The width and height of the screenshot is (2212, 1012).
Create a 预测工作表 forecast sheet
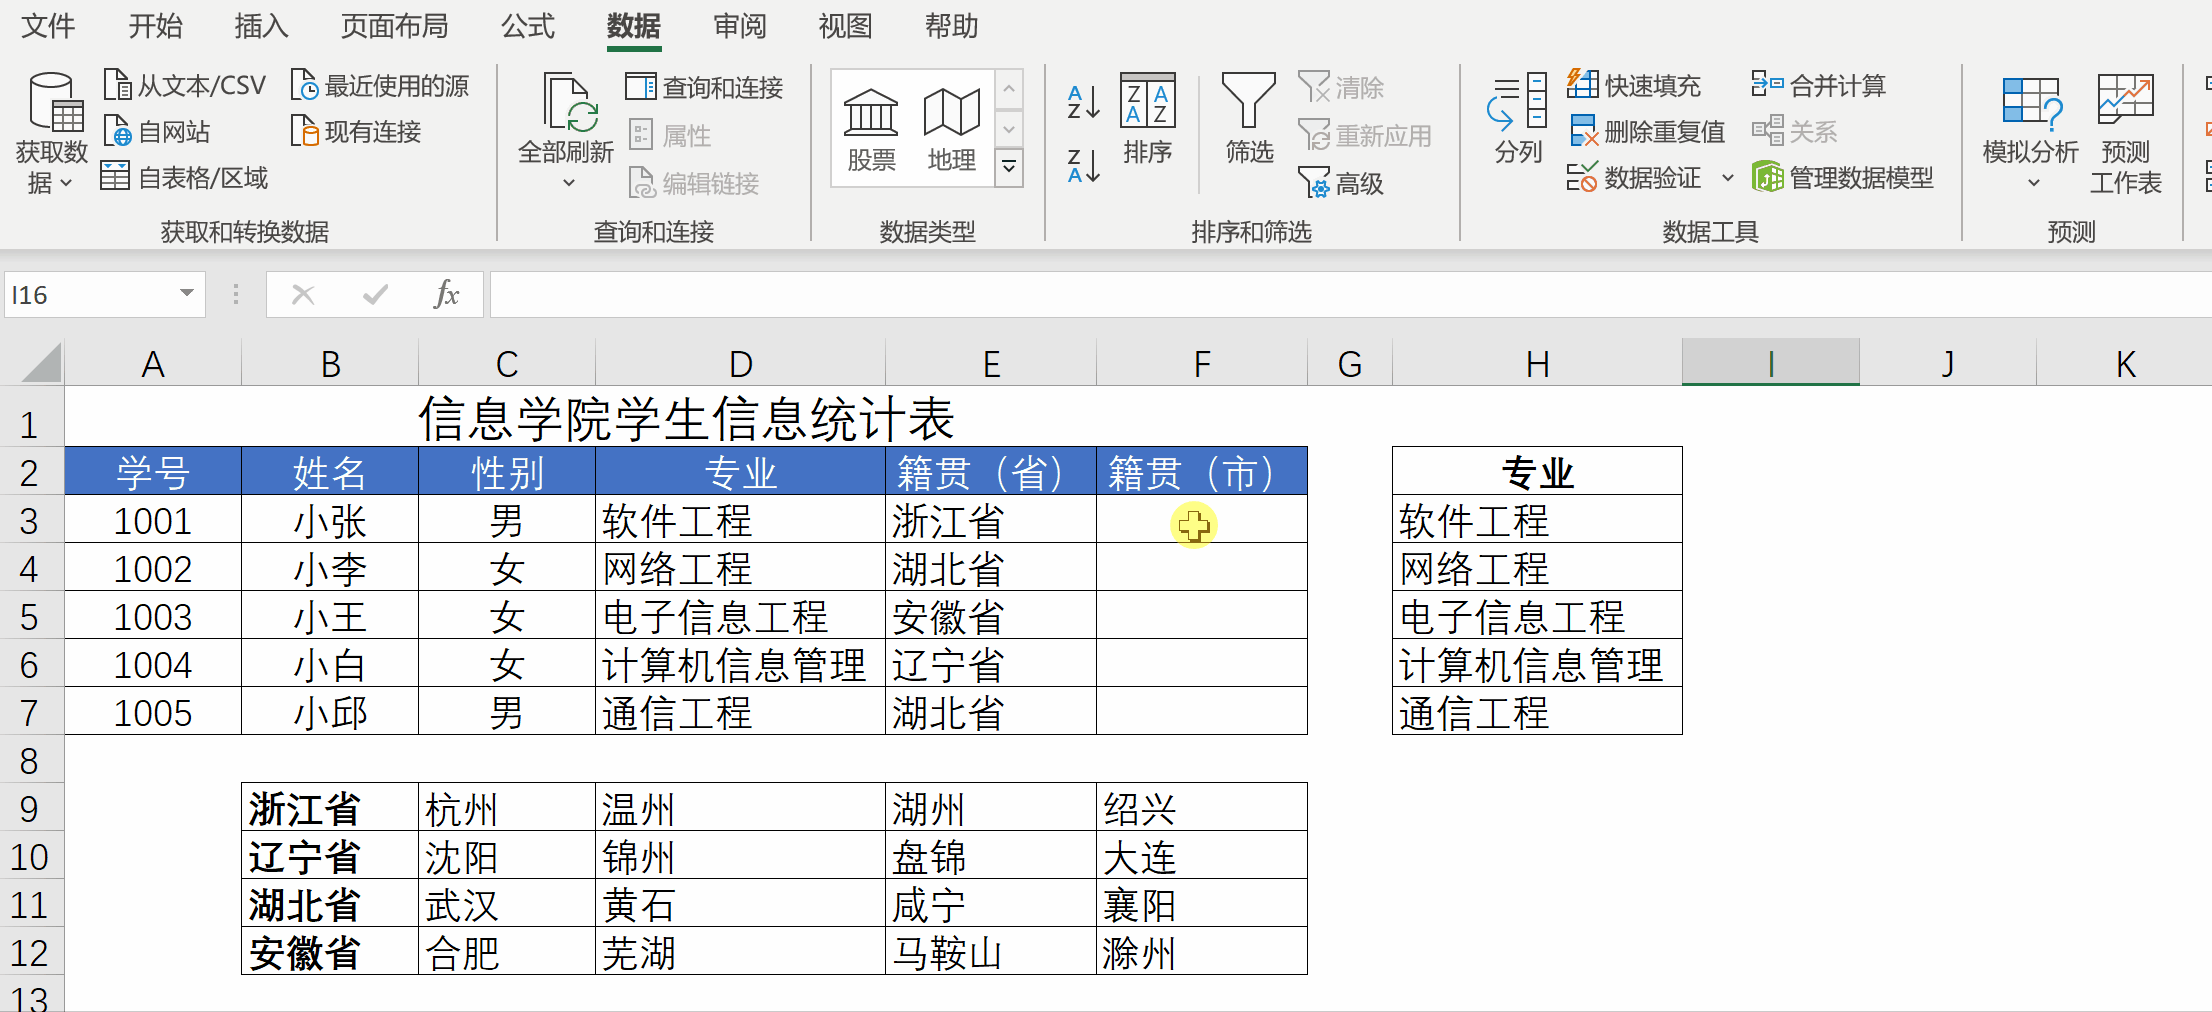pyautogui.click(x=2125, y=133)
